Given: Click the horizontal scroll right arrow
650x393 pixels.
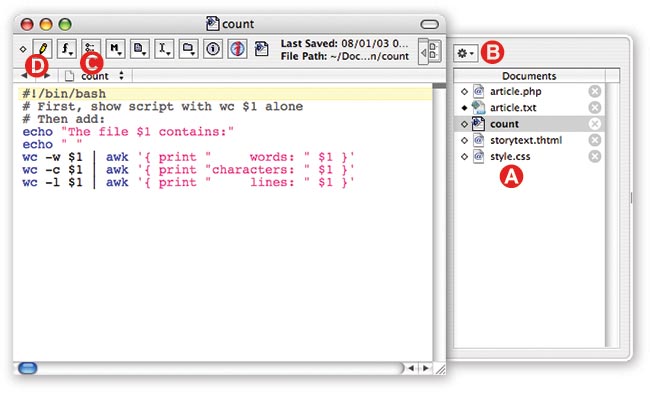Looking at the screenshot, I should point(425,368).
